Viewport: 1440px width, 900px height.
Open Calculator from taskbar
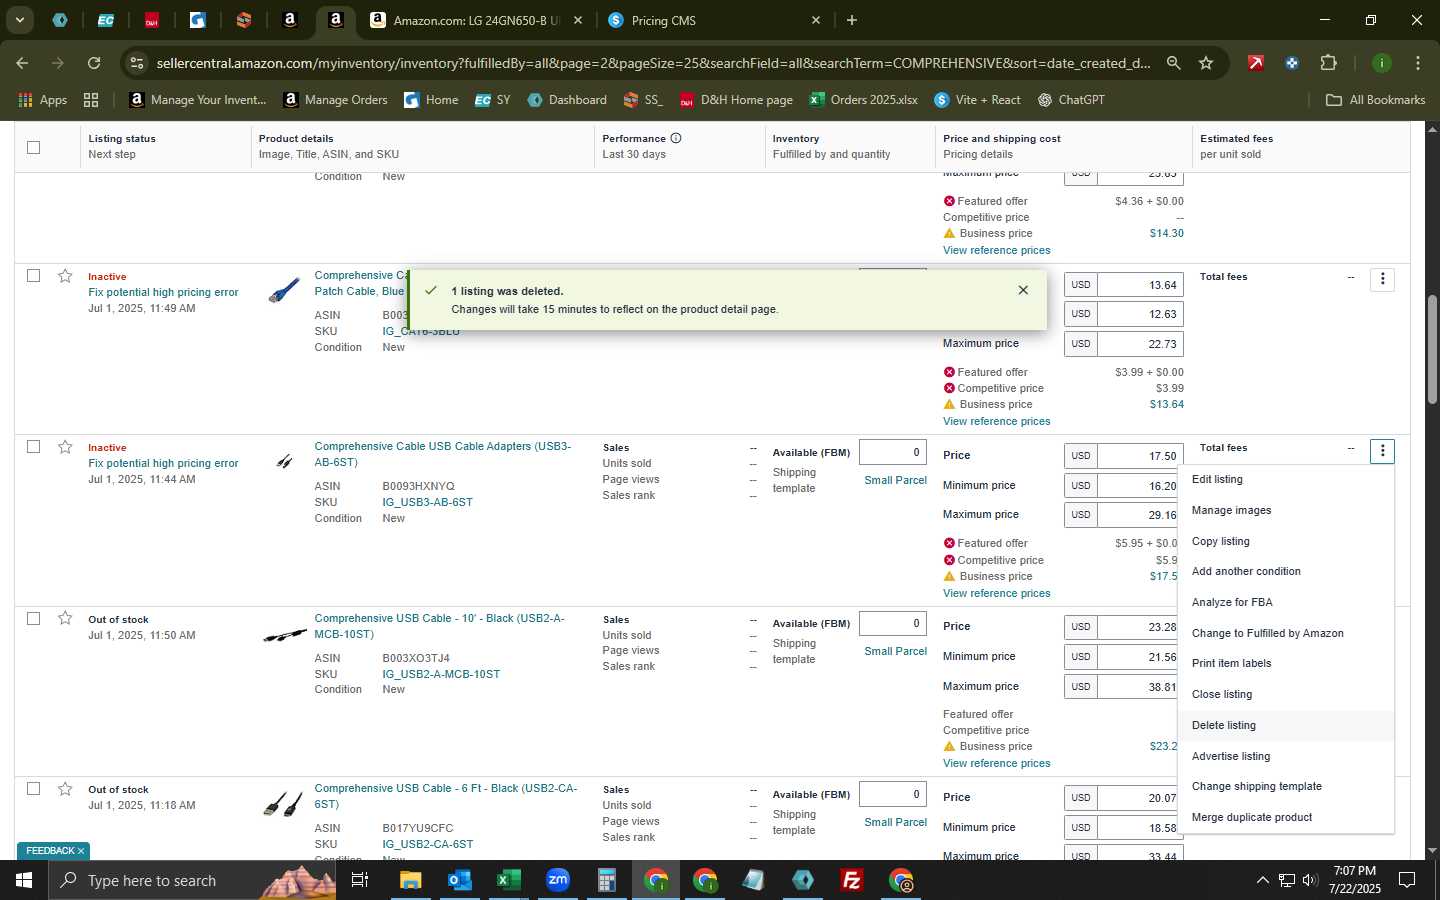(x=606, y=880)
